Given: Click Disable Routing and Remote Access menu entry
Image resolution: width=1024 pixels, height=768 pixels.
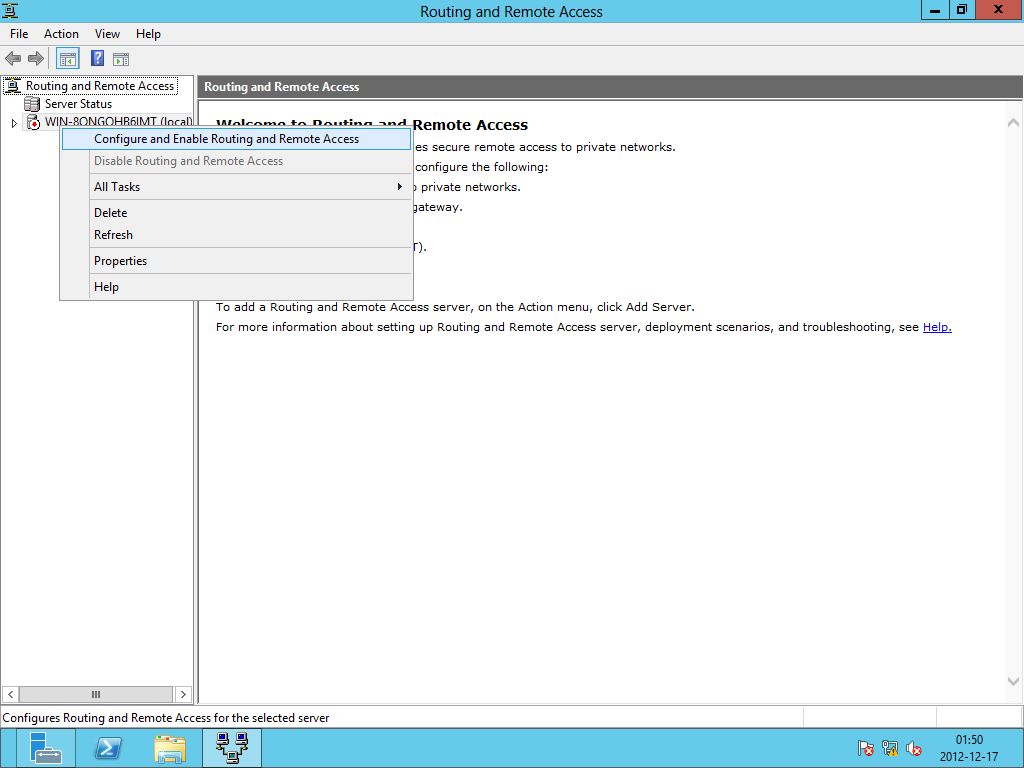Looking at the screenshot, I should click(x=236, y=161).
